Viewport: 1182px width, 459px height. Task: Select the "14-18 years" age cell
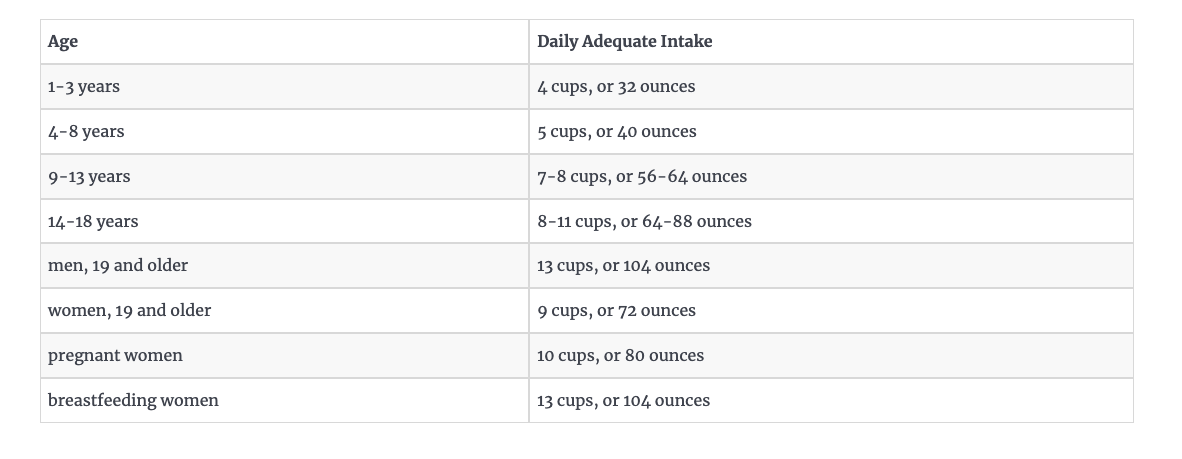tap(93, 221)
